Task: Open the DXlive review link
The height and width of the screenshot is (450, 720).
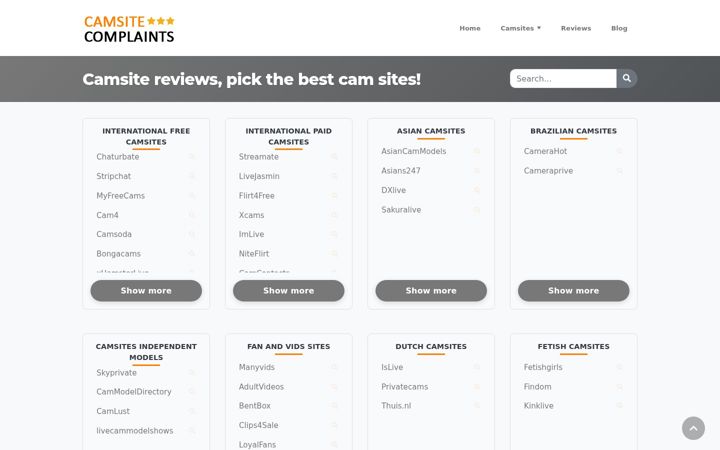Action: (x=393, y=190)
